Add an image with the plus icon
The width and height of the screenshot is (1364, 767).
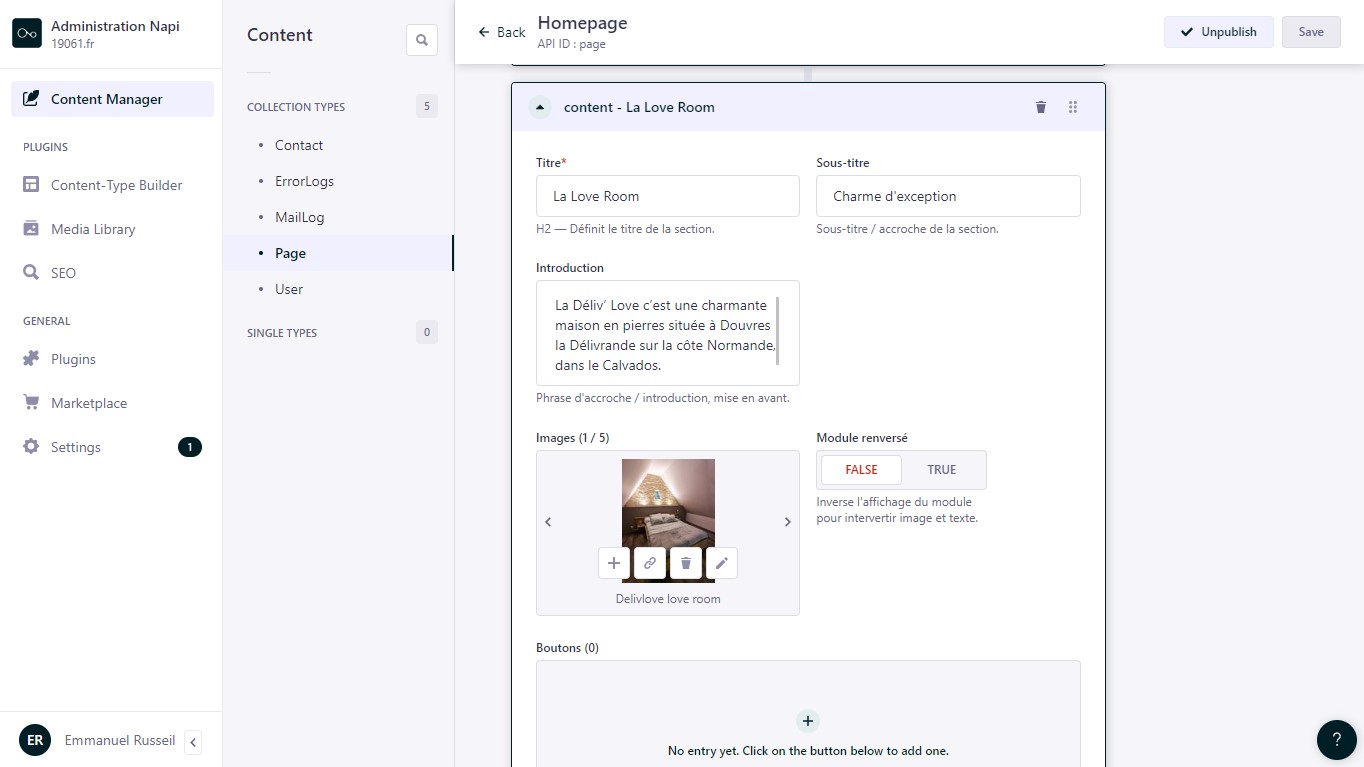[614, 563]
